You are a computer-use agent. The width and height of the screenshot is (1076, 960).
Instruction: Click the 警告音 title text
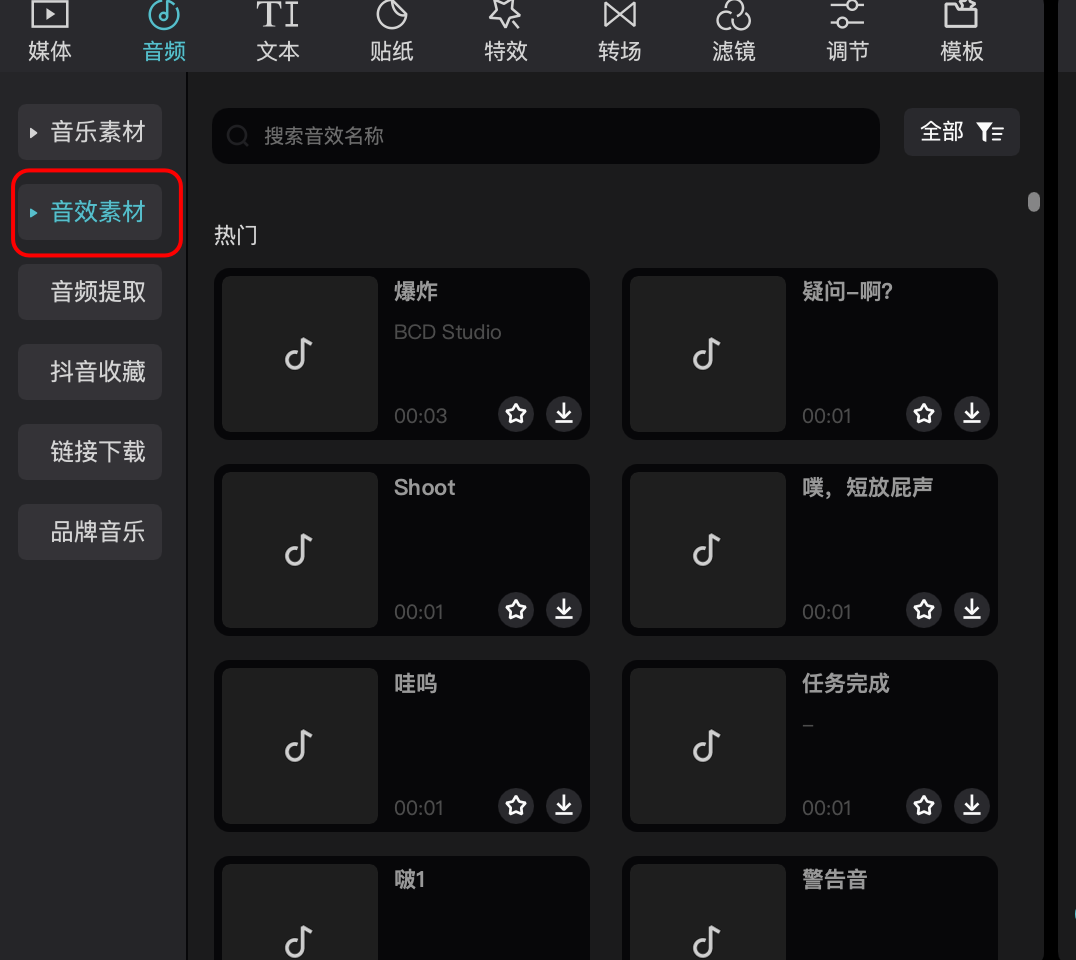834,879
